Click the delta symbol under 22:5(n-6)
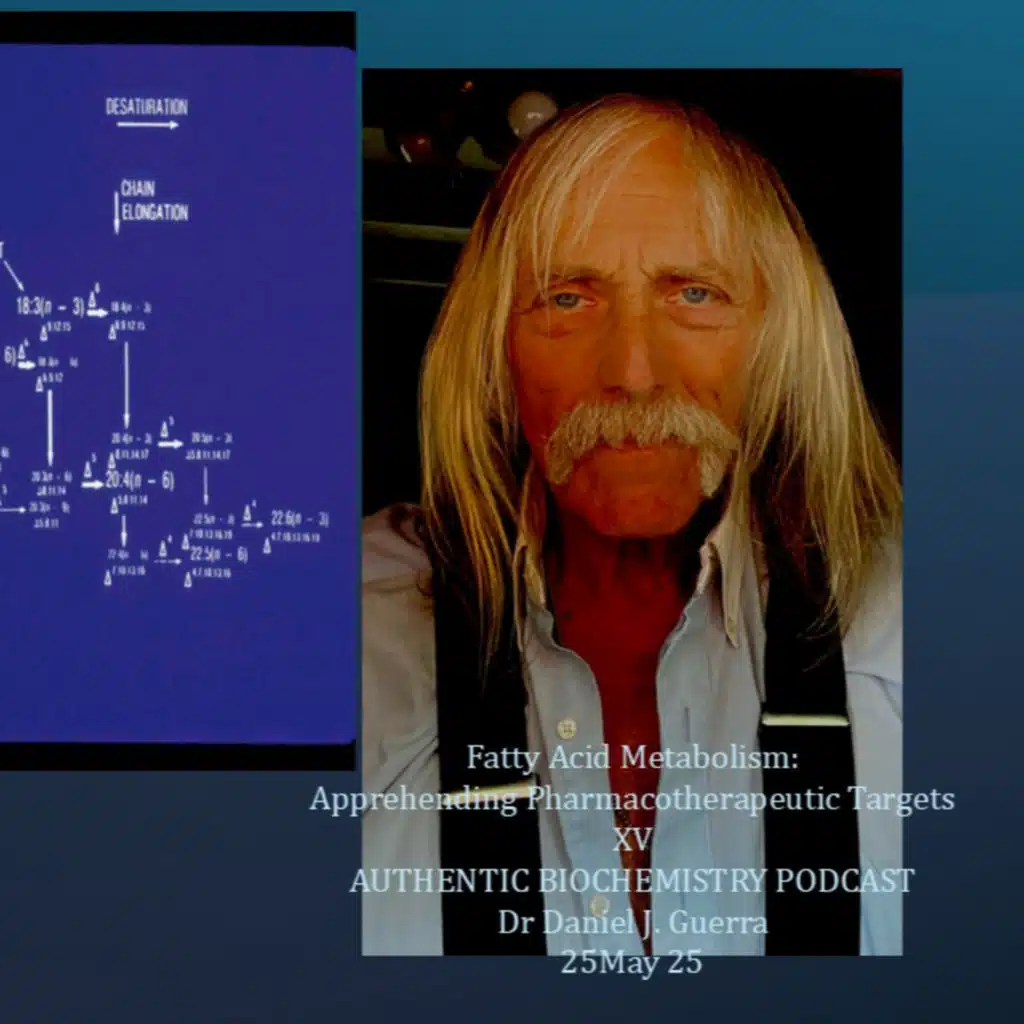This screenshot has width=1024, height=1024. pyautogui.click(x=190, y=577)
